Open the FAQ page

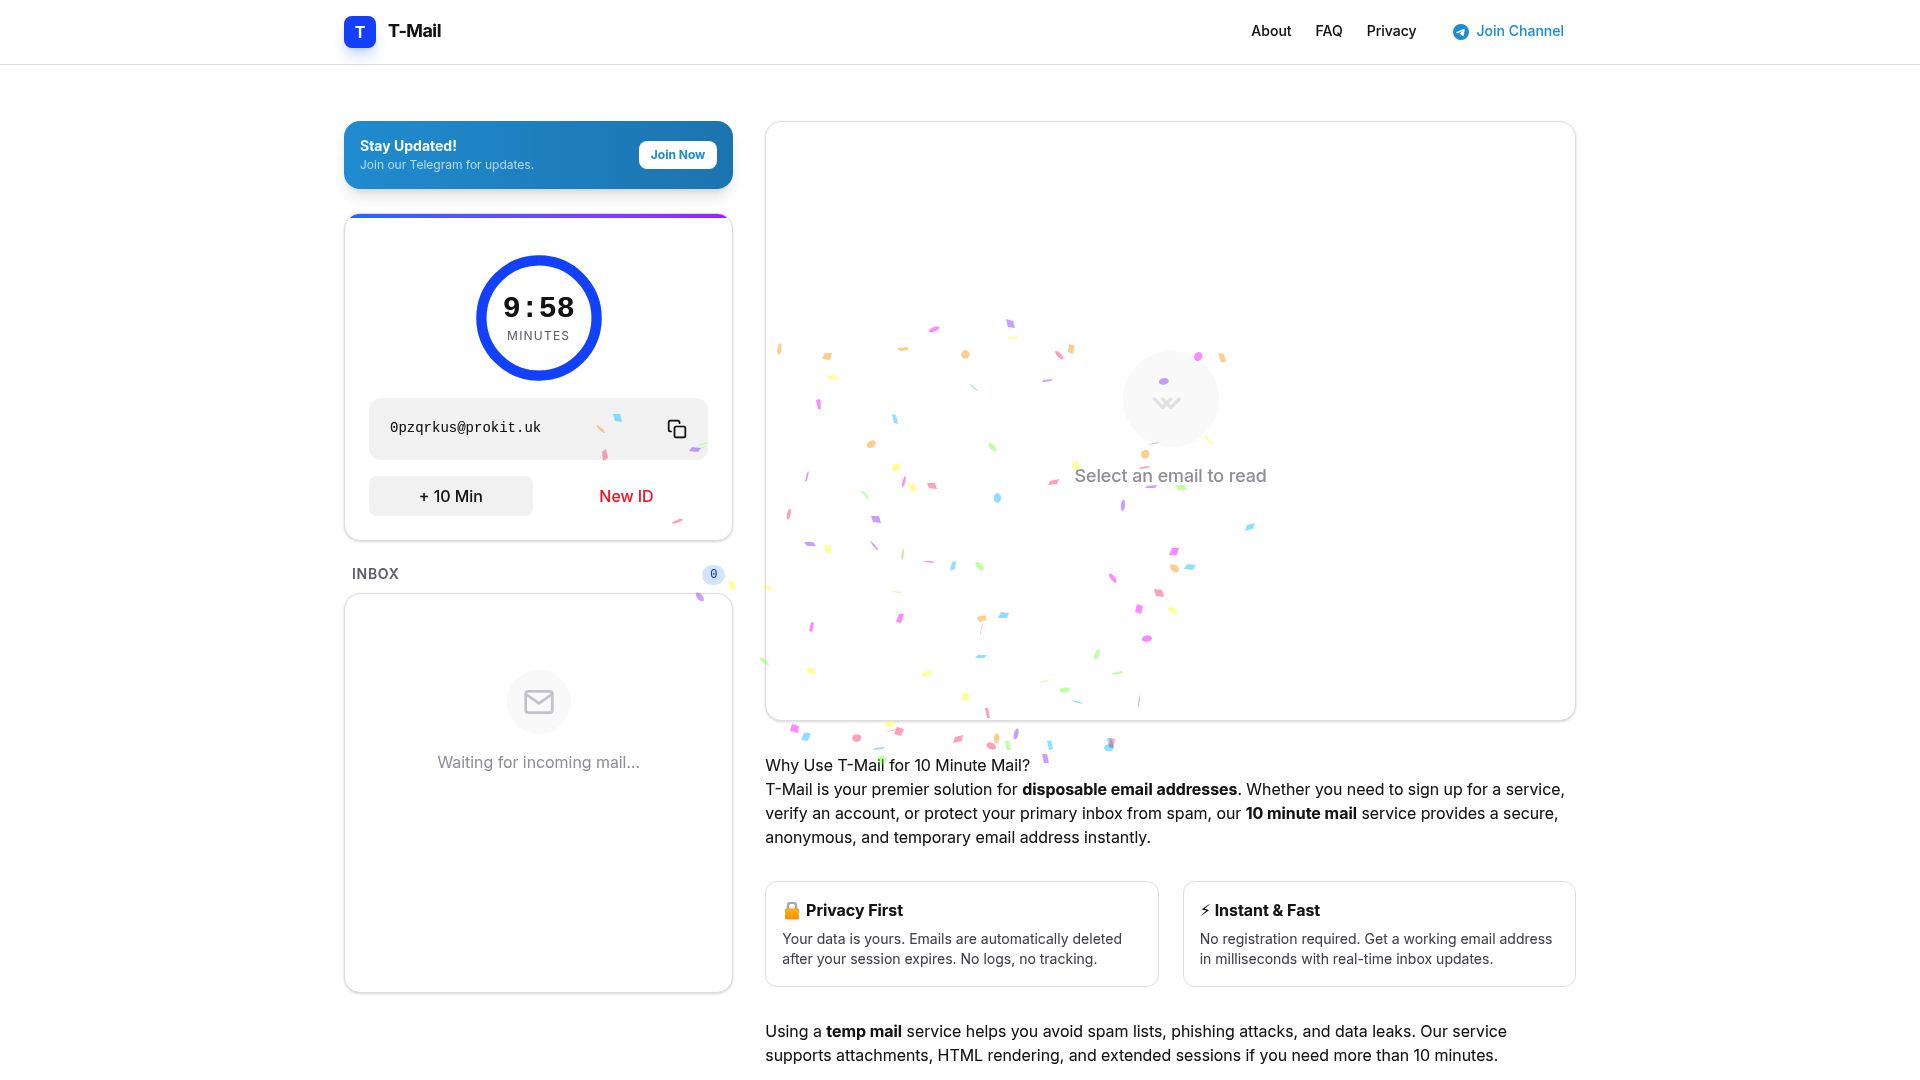tap(1328, 31)
